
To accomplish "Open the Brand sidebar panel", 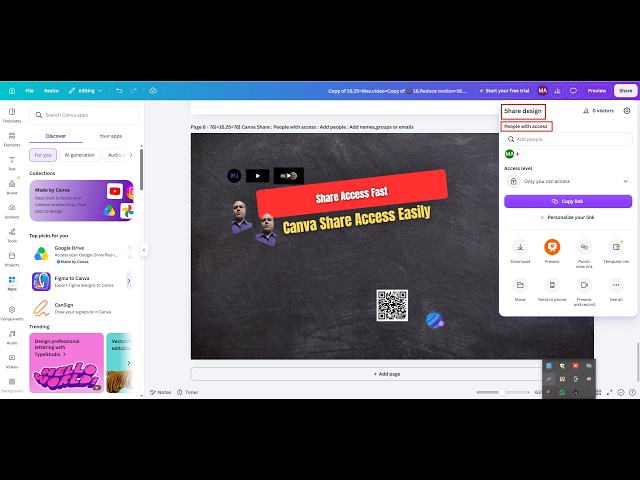I will coord(12,187).
